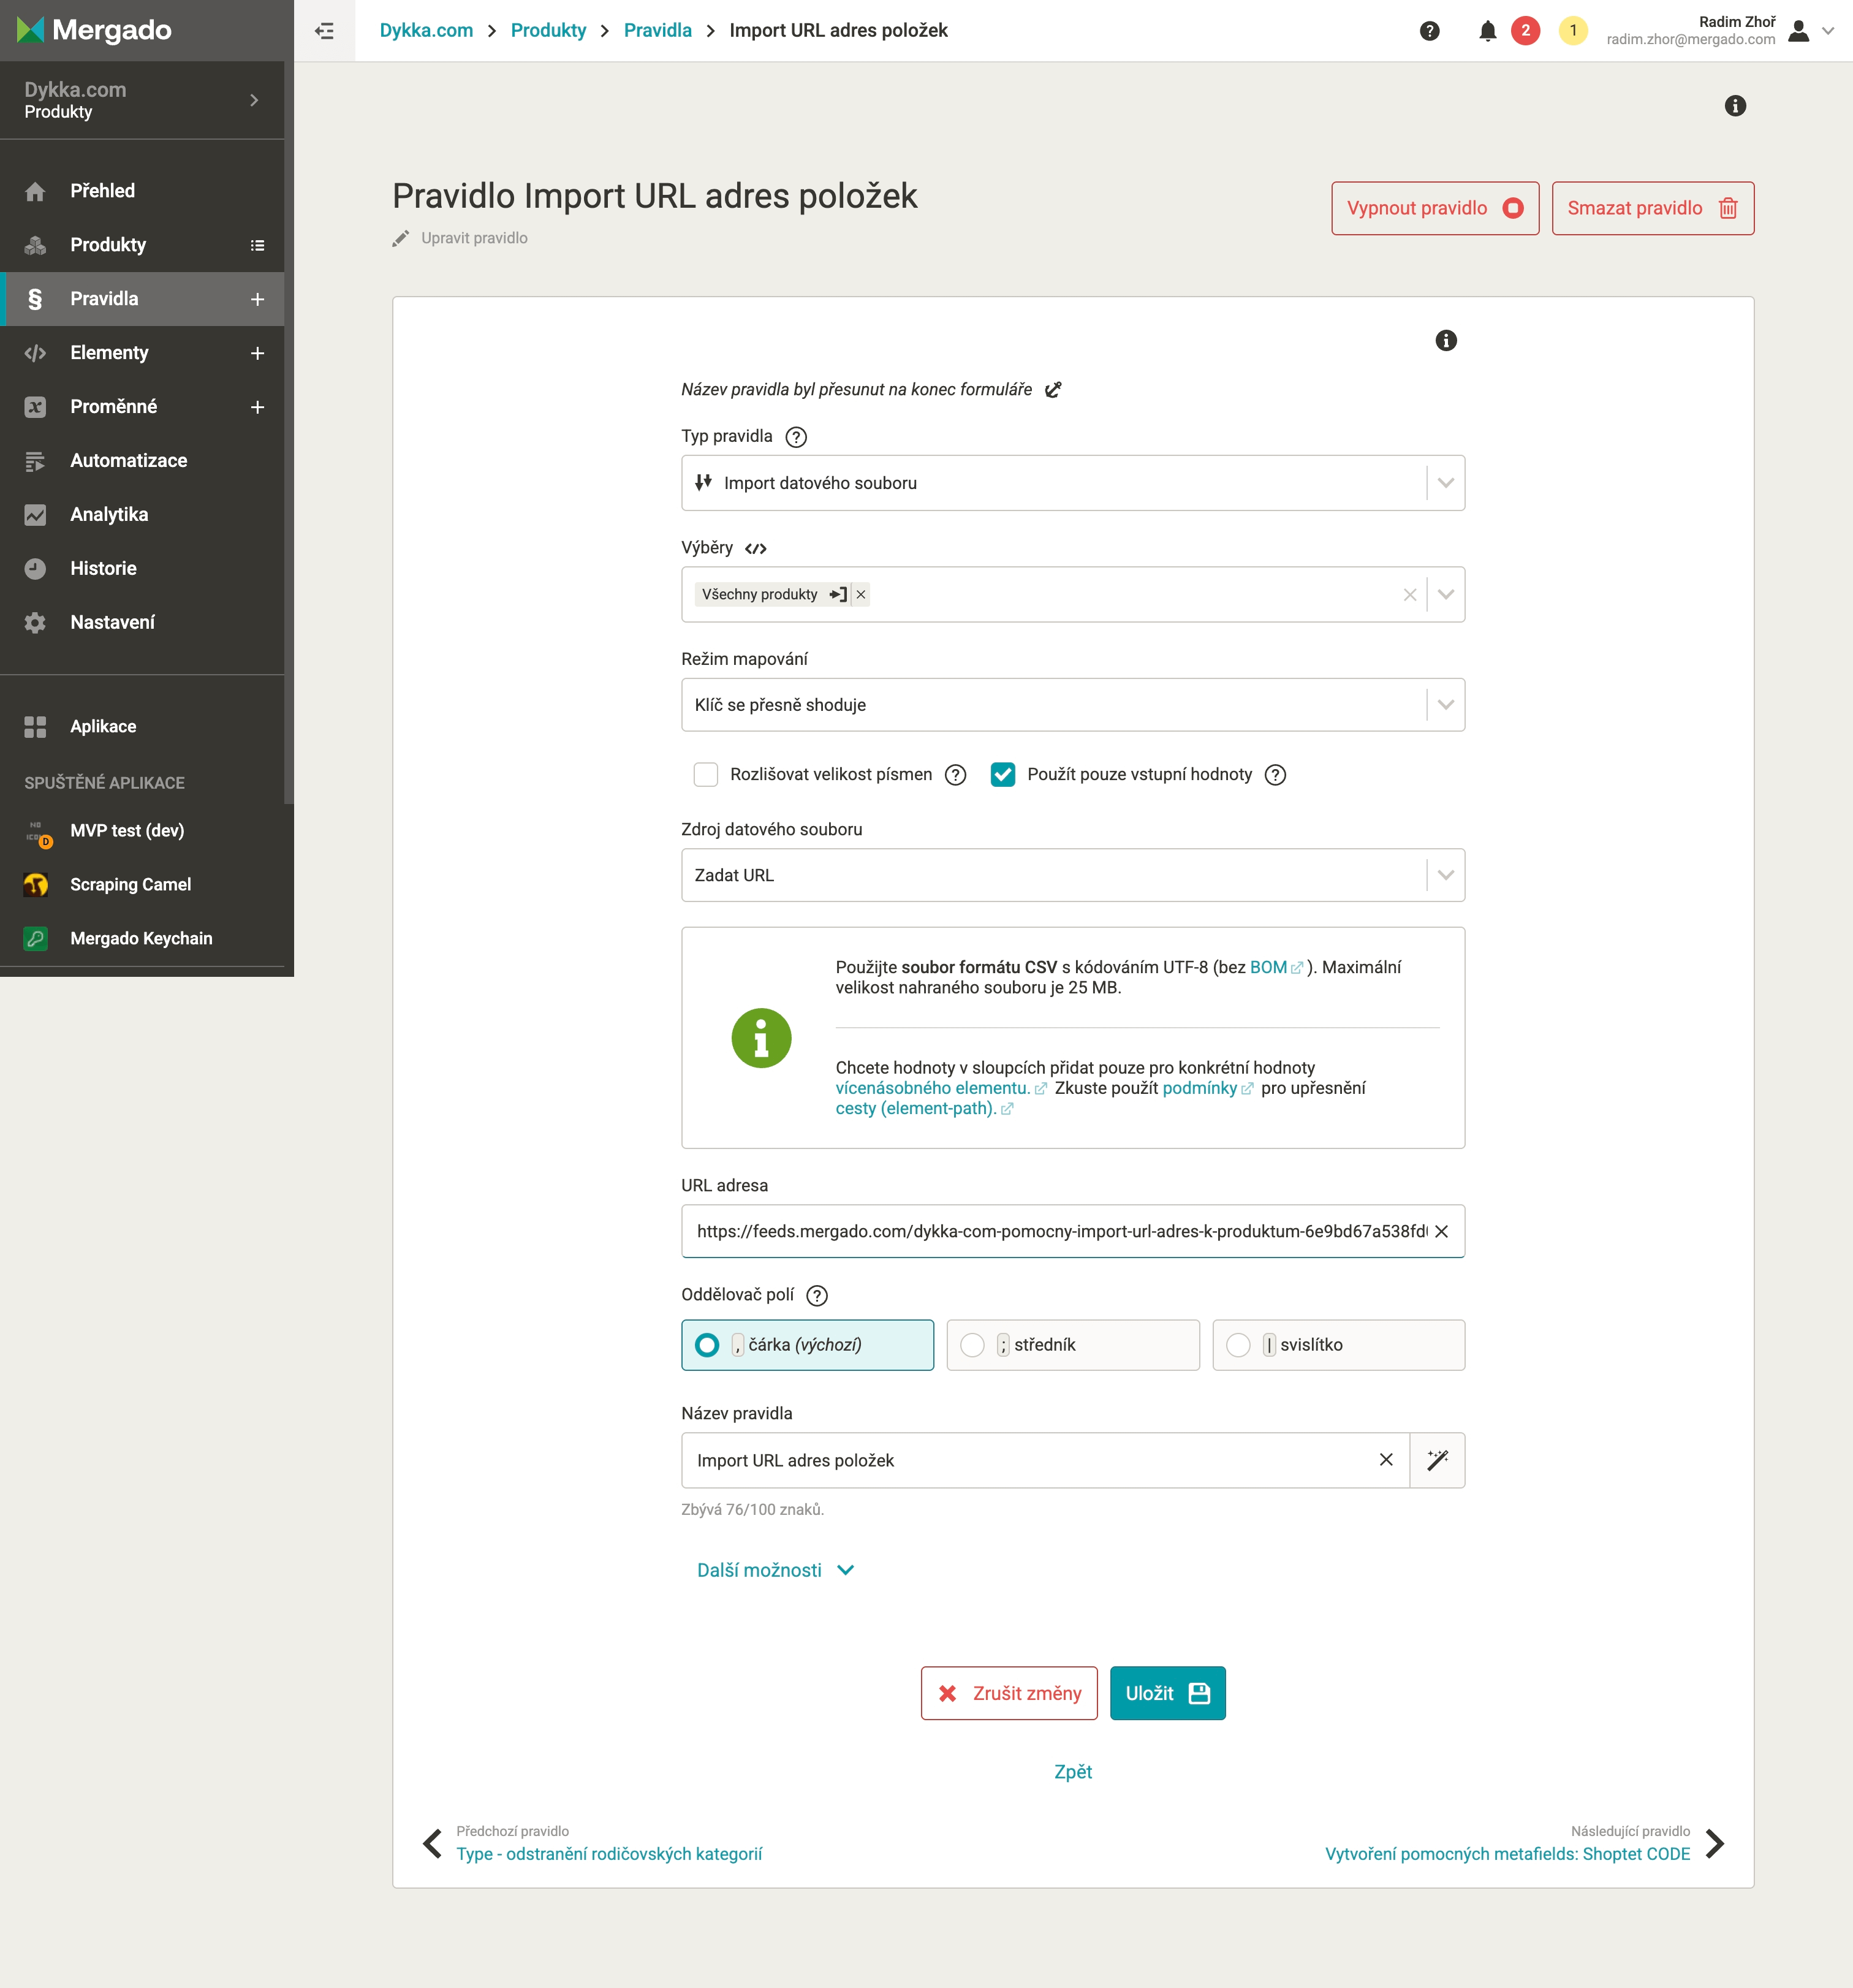Click the help icon next to Typ pravidla
The image size is (1853, 1988).
[796, 437]
